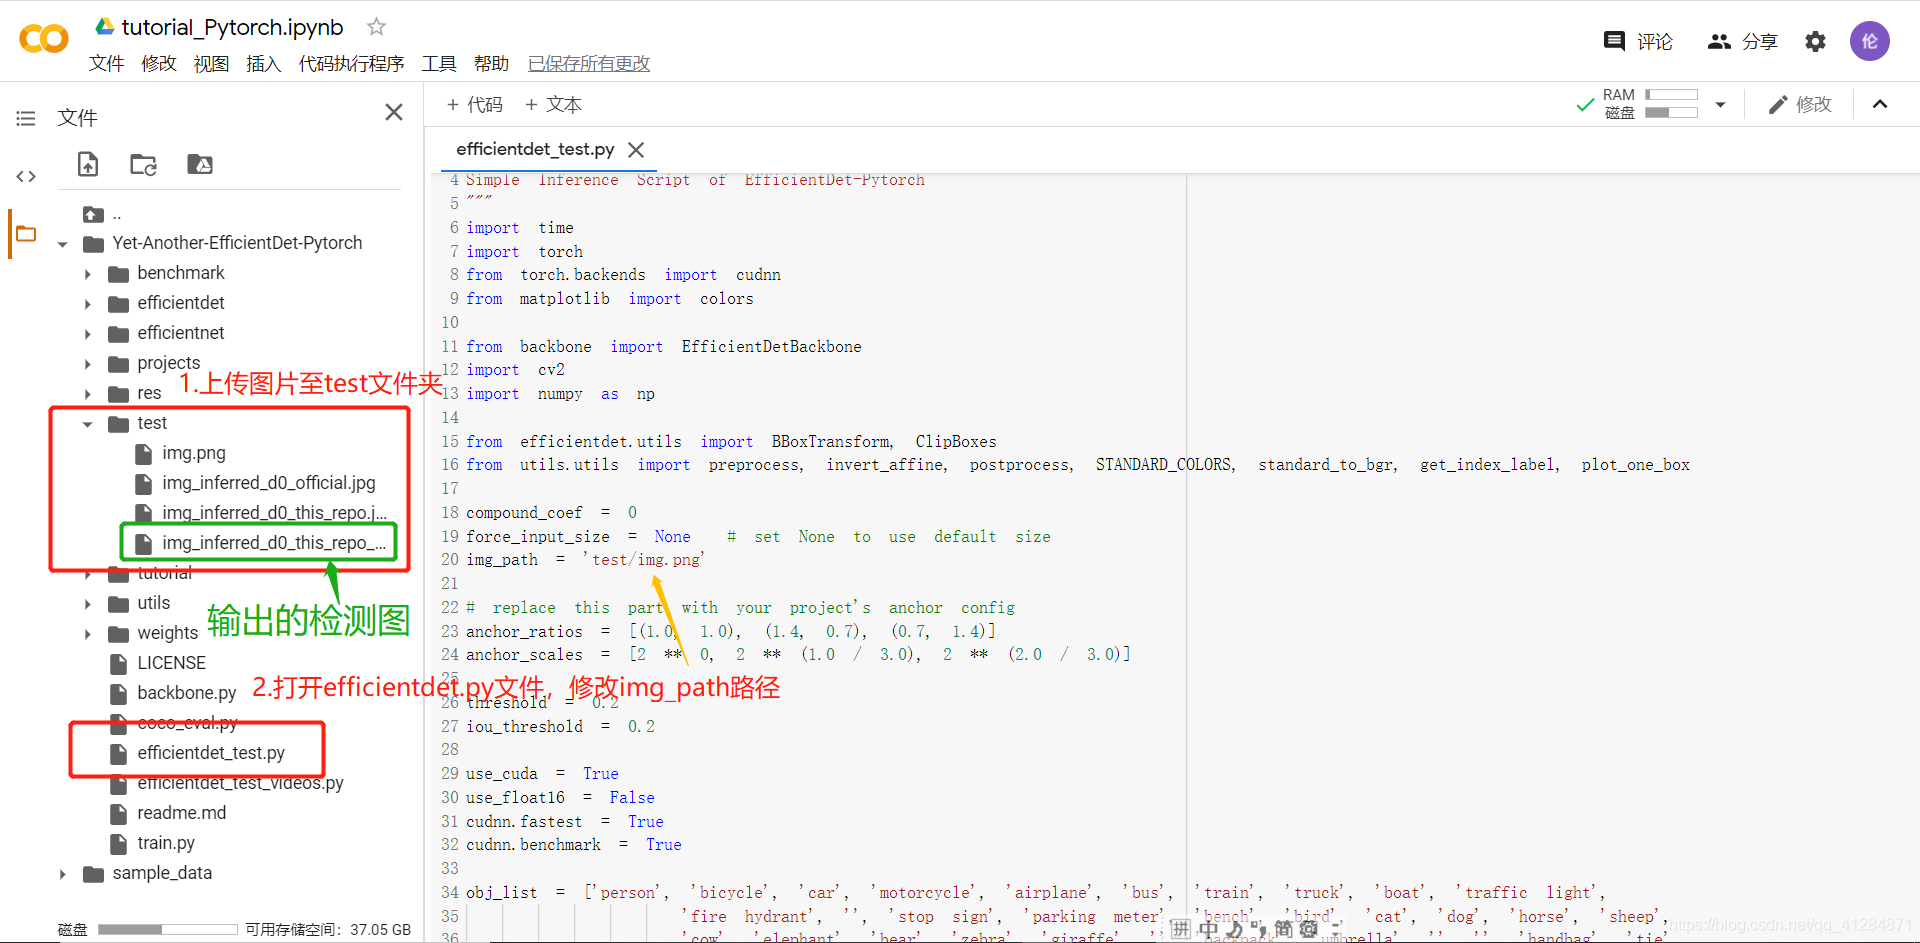Collapse the Yet-Another-EfficientDet-Pytorch folder
The width and height of the screenshot is (1920, 943).
coord(62,244)
